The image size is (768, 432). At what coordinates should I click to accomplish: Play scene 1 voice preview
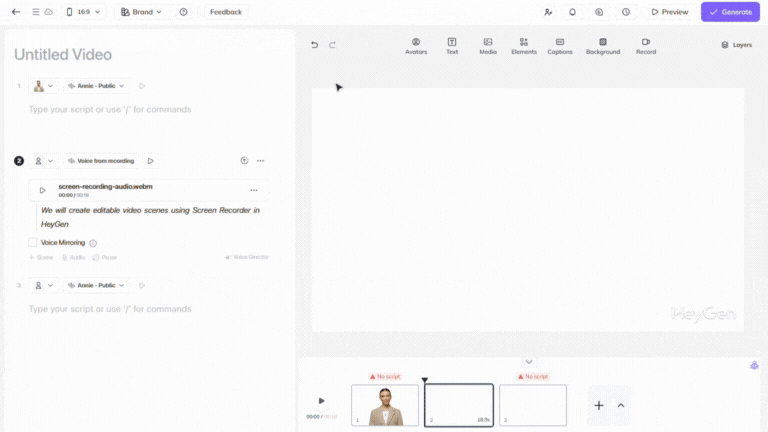[x=142, y=86]
